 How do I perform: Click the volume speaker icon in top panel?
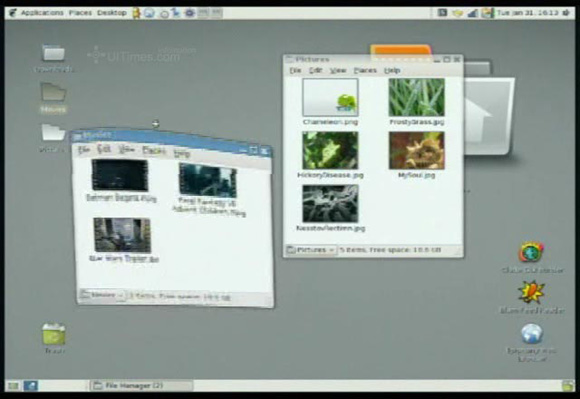tap(566, 13)
